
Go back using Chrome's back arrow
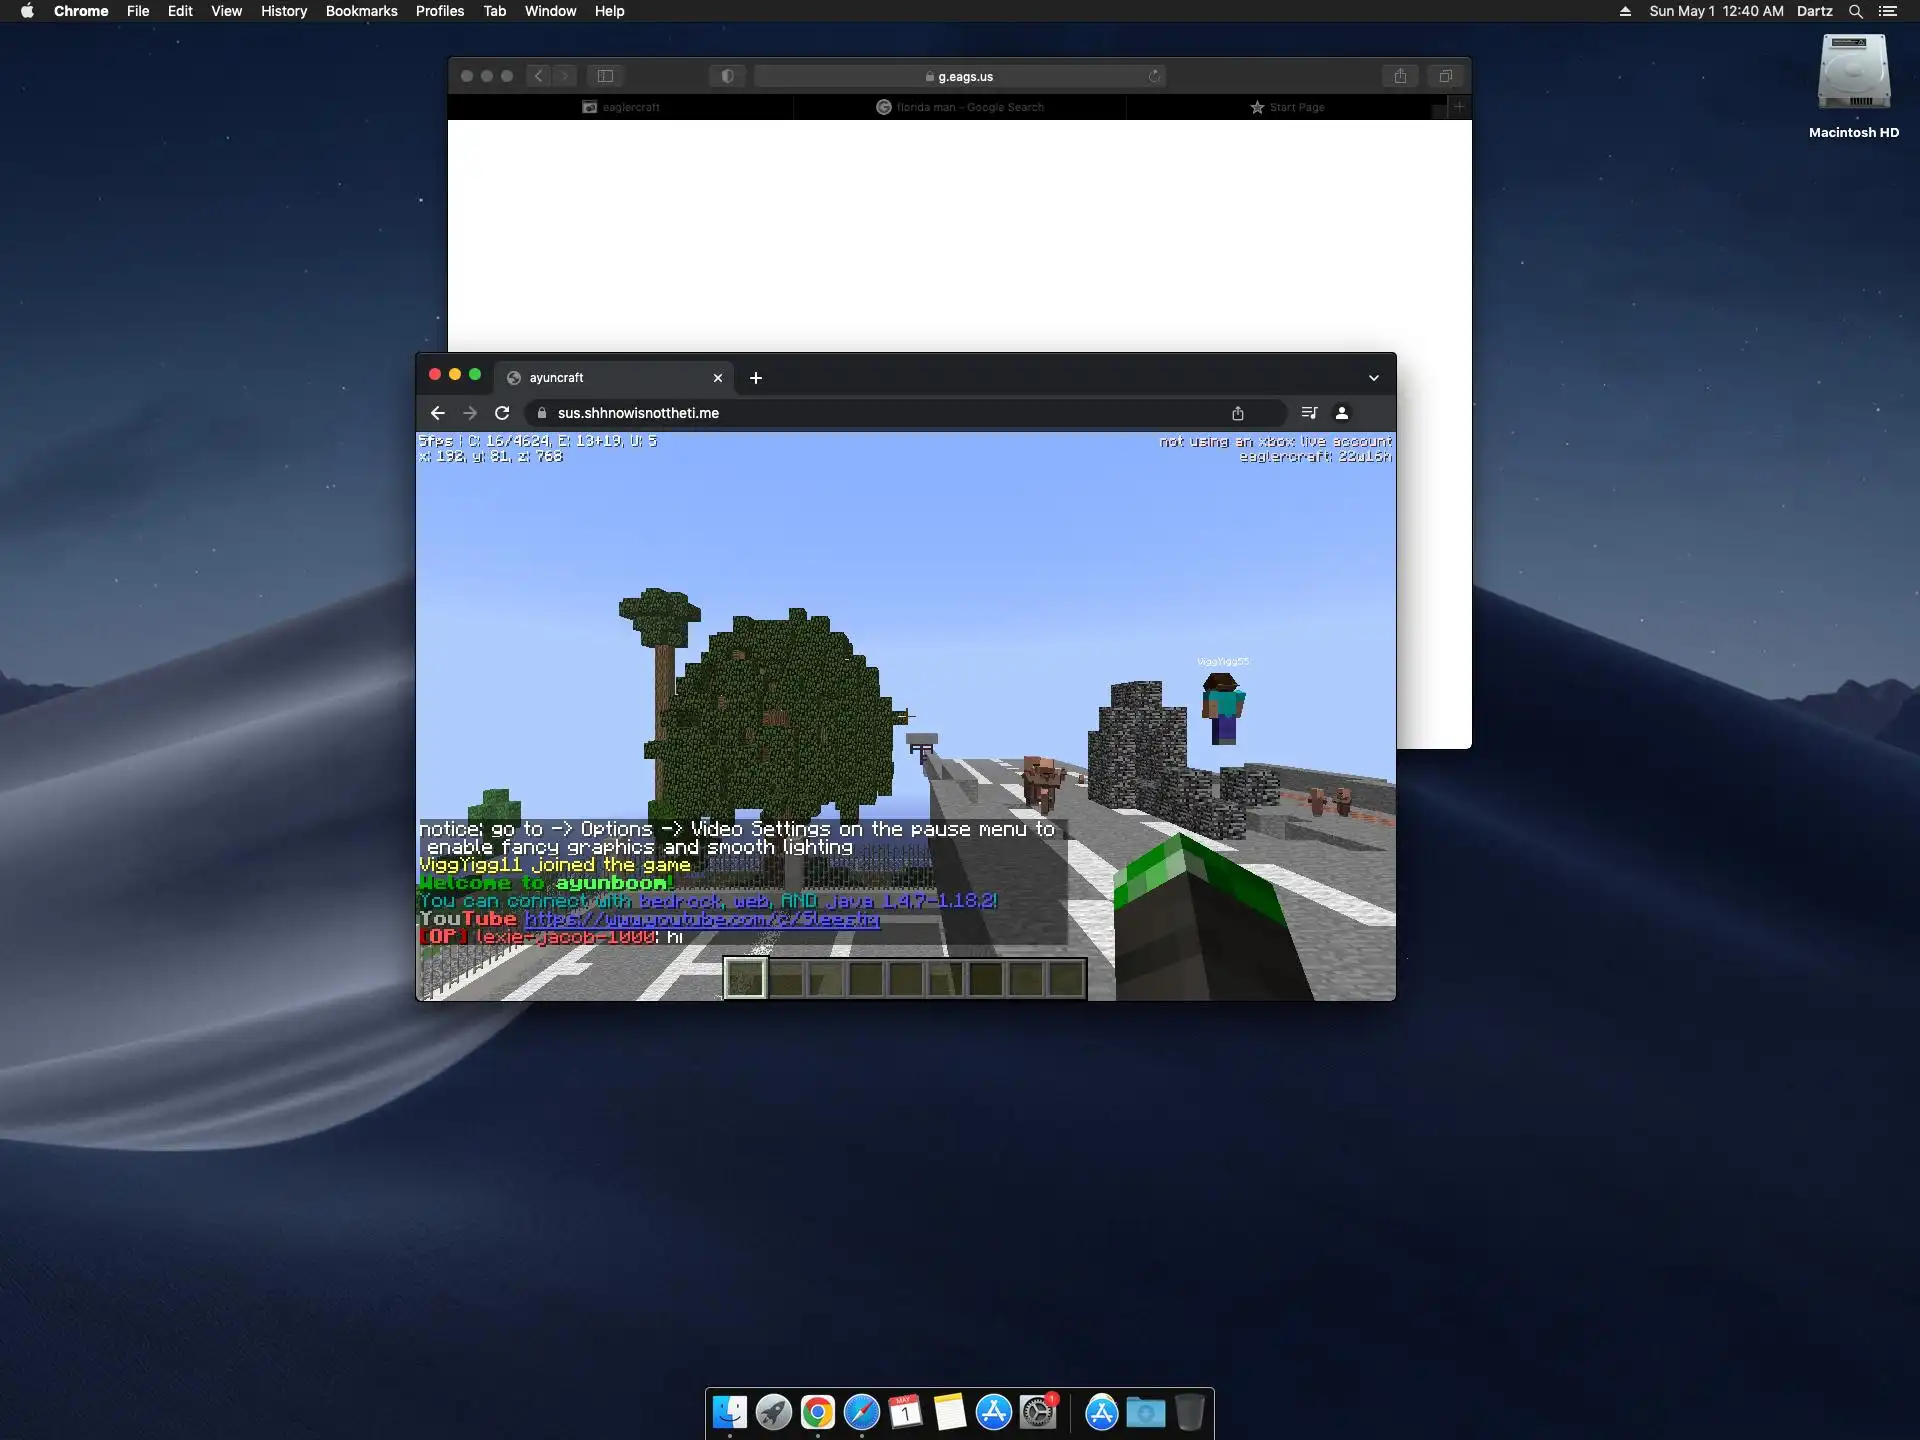click(437, 413)
